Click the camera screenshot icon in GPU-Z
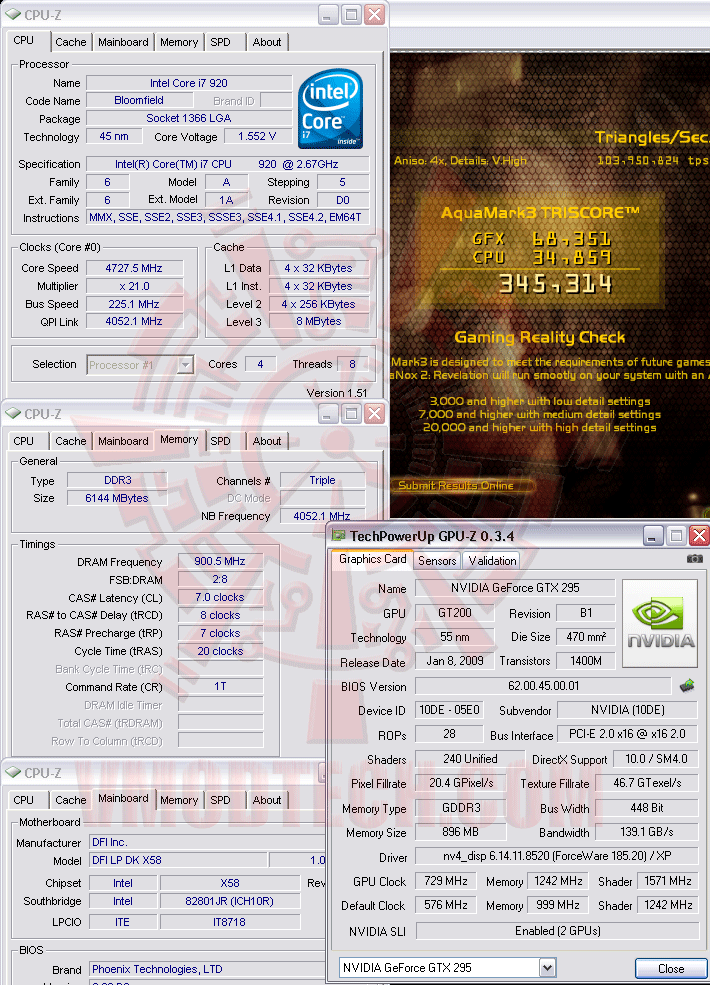Screen dimensions: 710x985 coord(694,558)
